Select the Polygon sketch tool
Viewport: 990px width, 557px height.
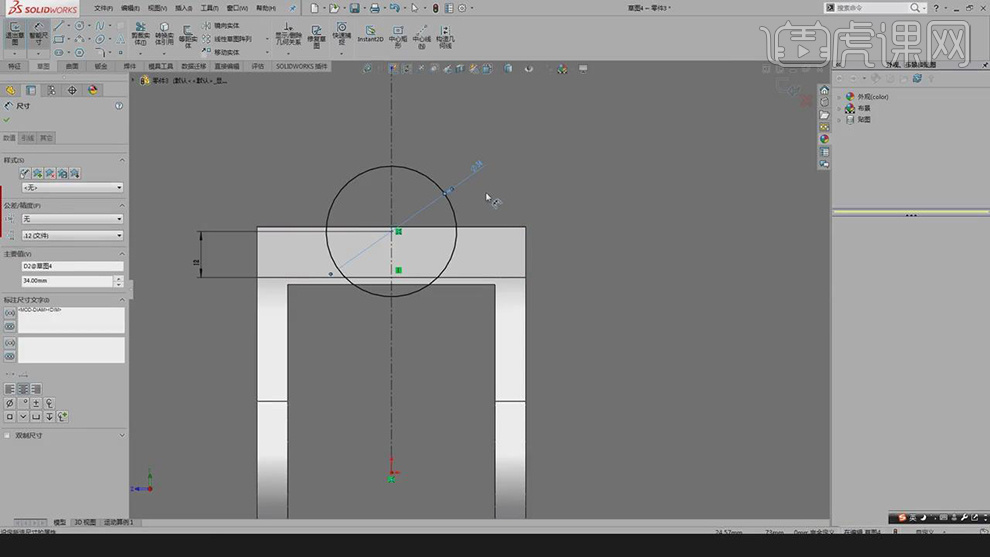(80, 52)
